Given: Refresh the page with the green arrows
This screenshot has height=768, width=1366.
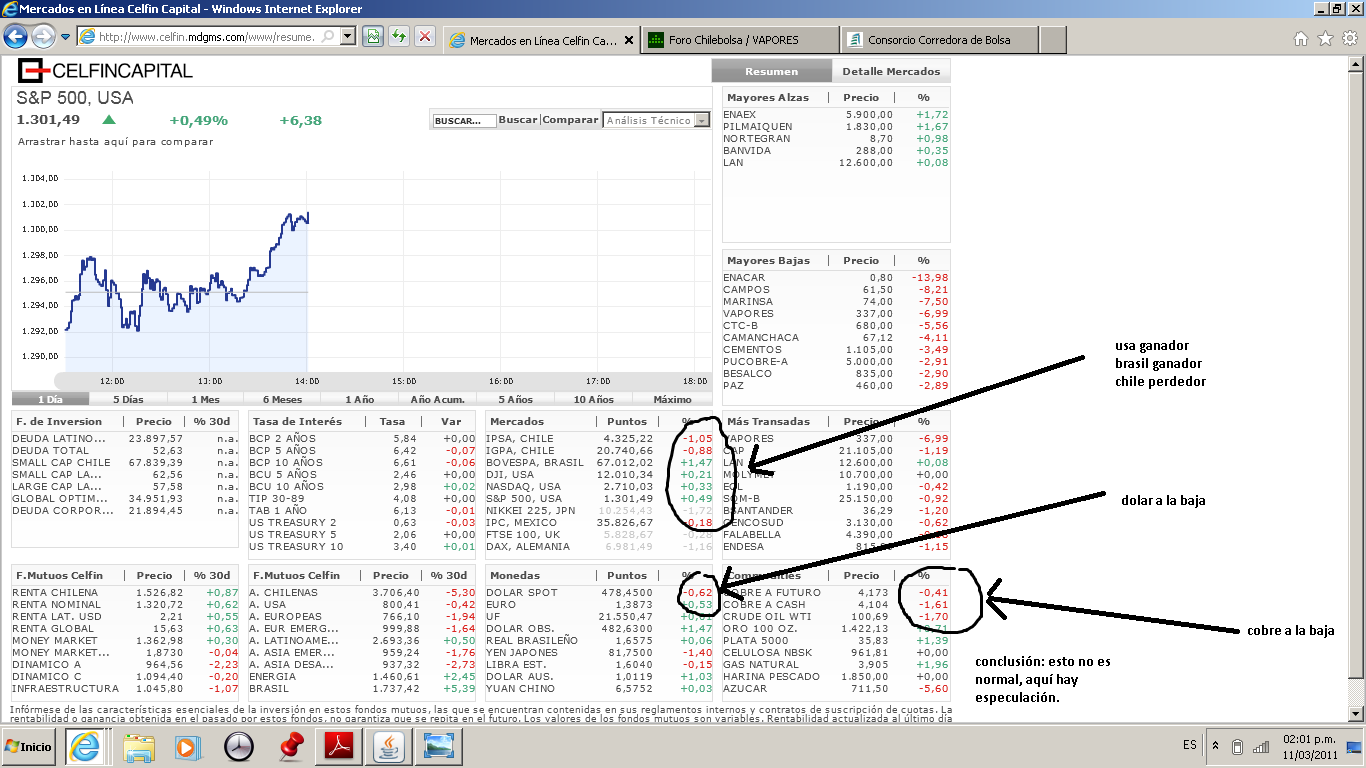Looking at the screenshot, I should tap(399, 37).
